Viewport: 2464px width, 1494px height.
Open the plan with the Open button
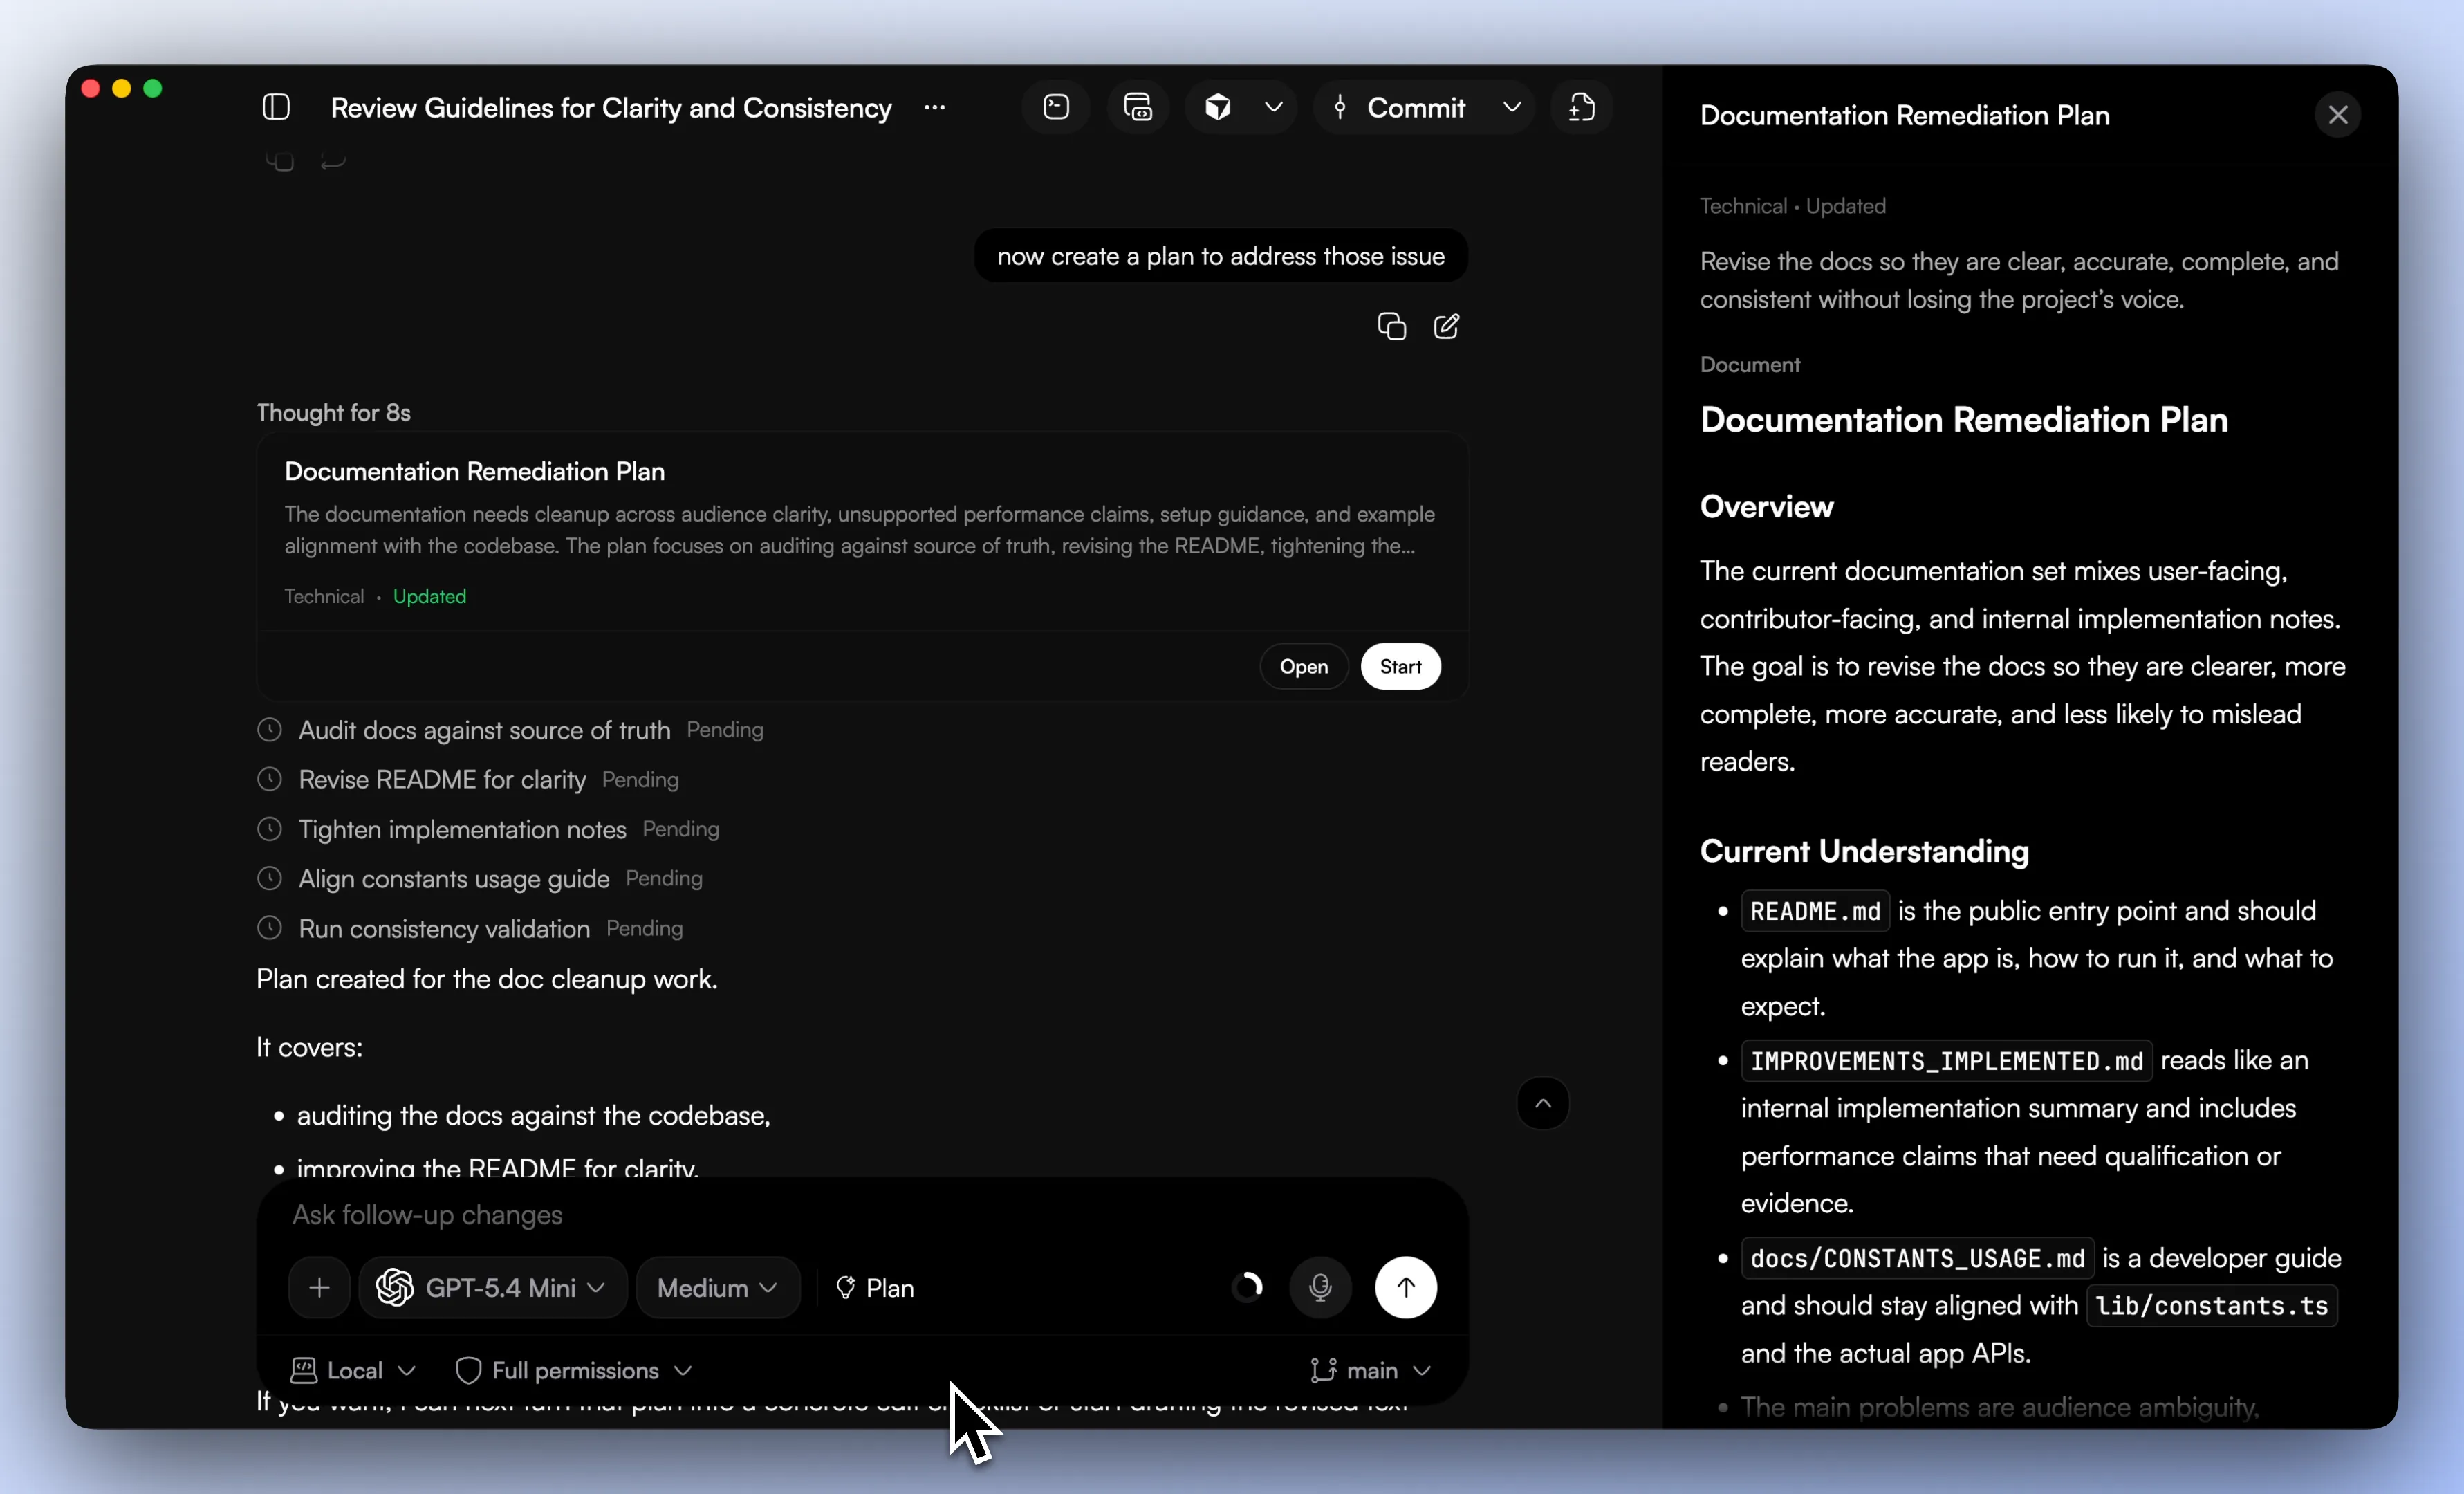[1304, 666]
